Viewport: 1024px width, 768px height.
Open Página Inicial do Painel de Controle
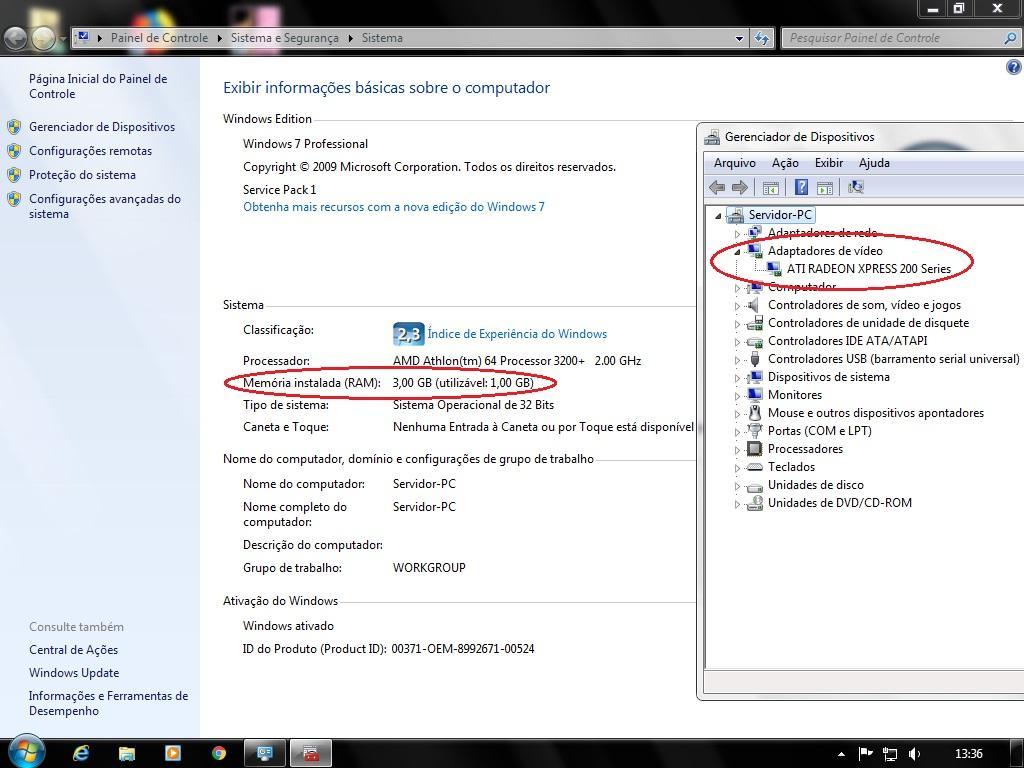(x=98, y=86)
